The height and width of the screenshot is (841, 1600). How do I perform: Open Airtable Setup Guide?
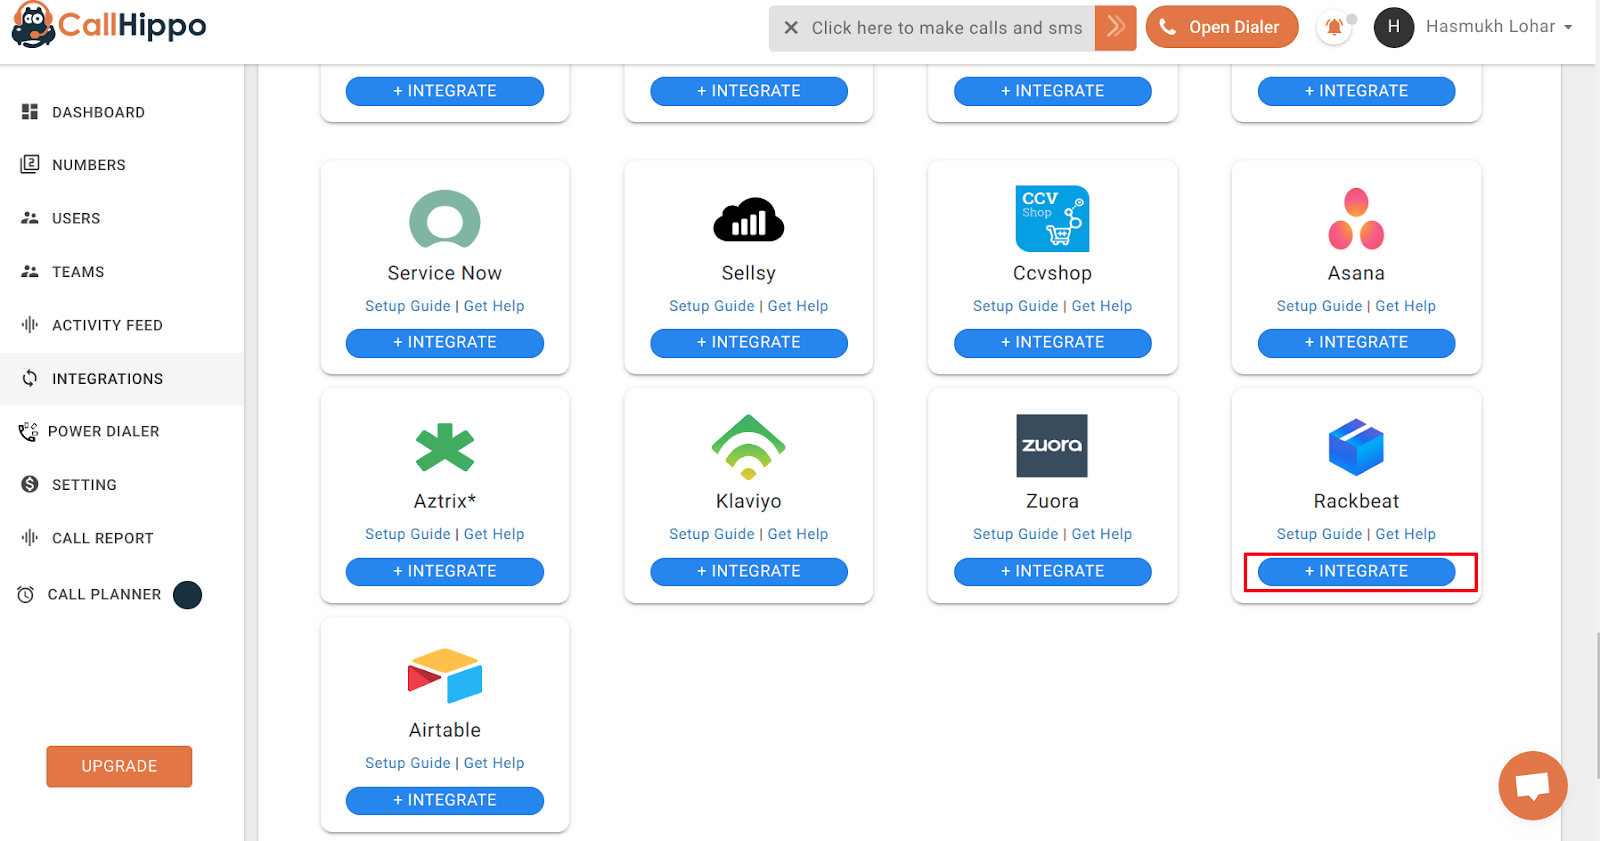[408, 763]
